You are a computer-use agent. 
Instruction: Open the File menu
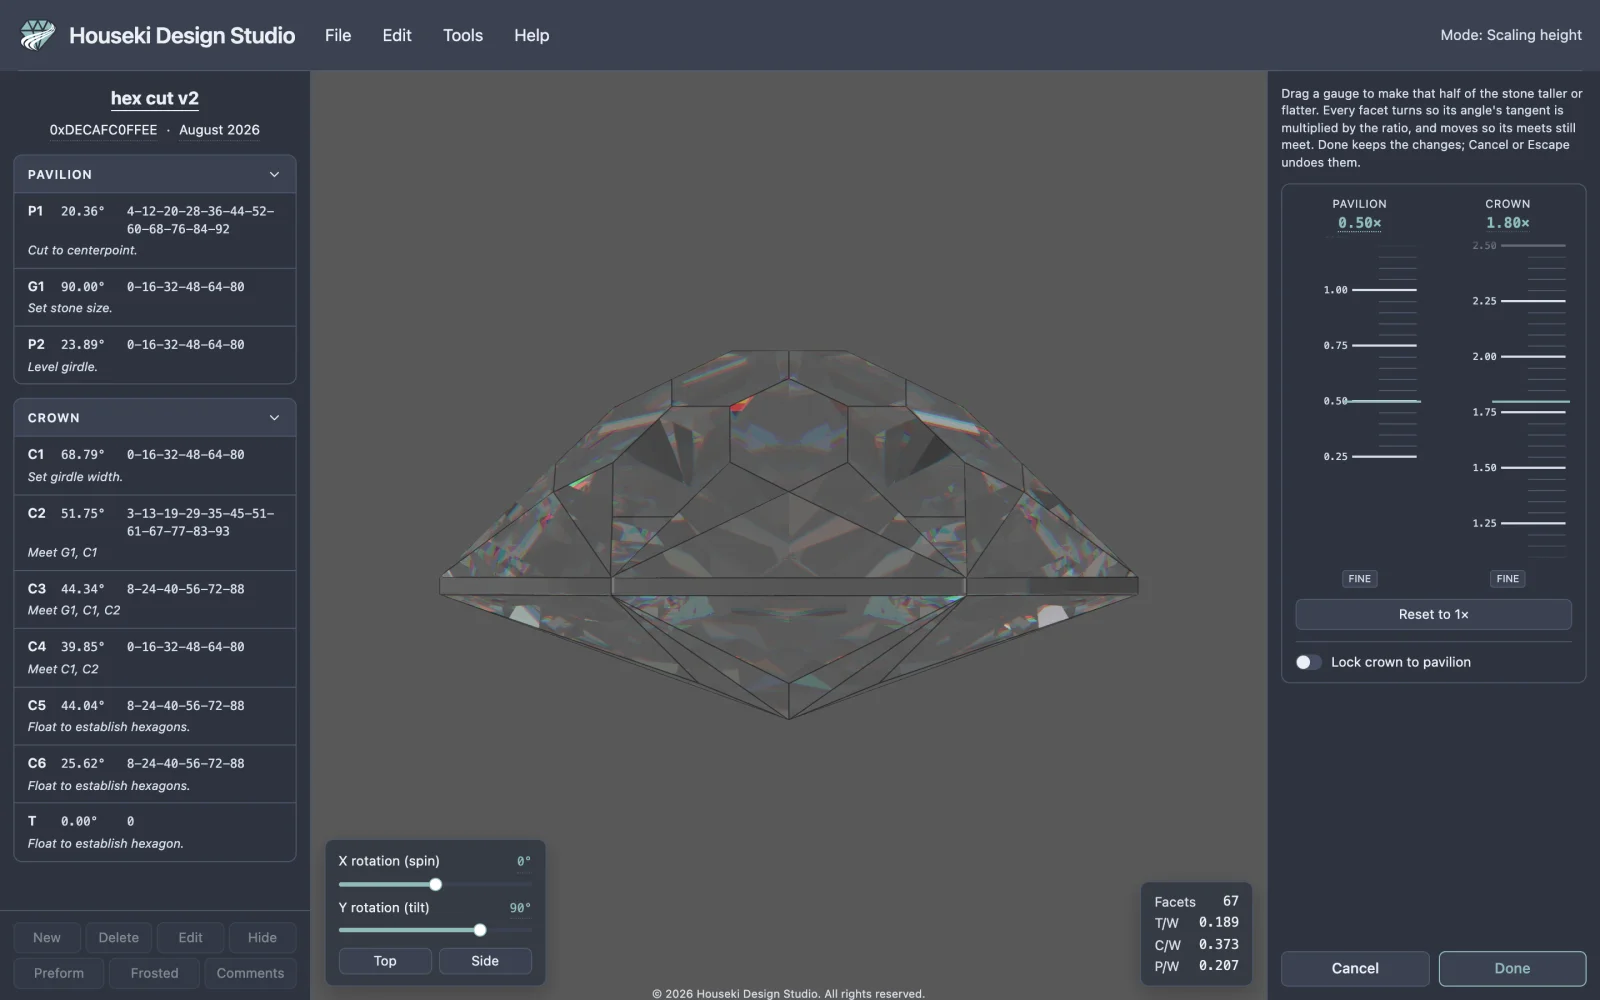(338, 35)
